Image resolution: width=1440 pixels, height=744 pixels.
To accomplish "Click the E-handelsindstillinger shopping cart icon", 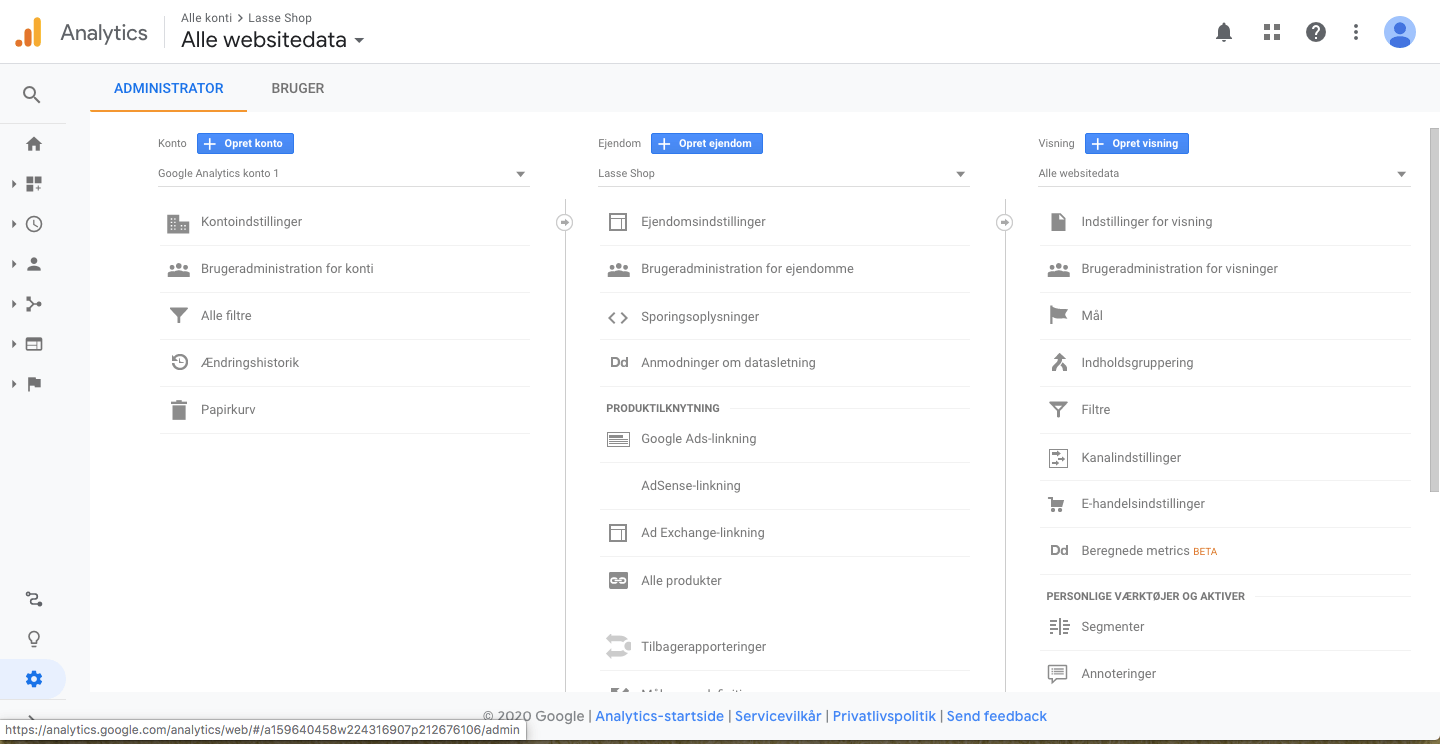I will pyautogui.click(x=1057, y=505).
